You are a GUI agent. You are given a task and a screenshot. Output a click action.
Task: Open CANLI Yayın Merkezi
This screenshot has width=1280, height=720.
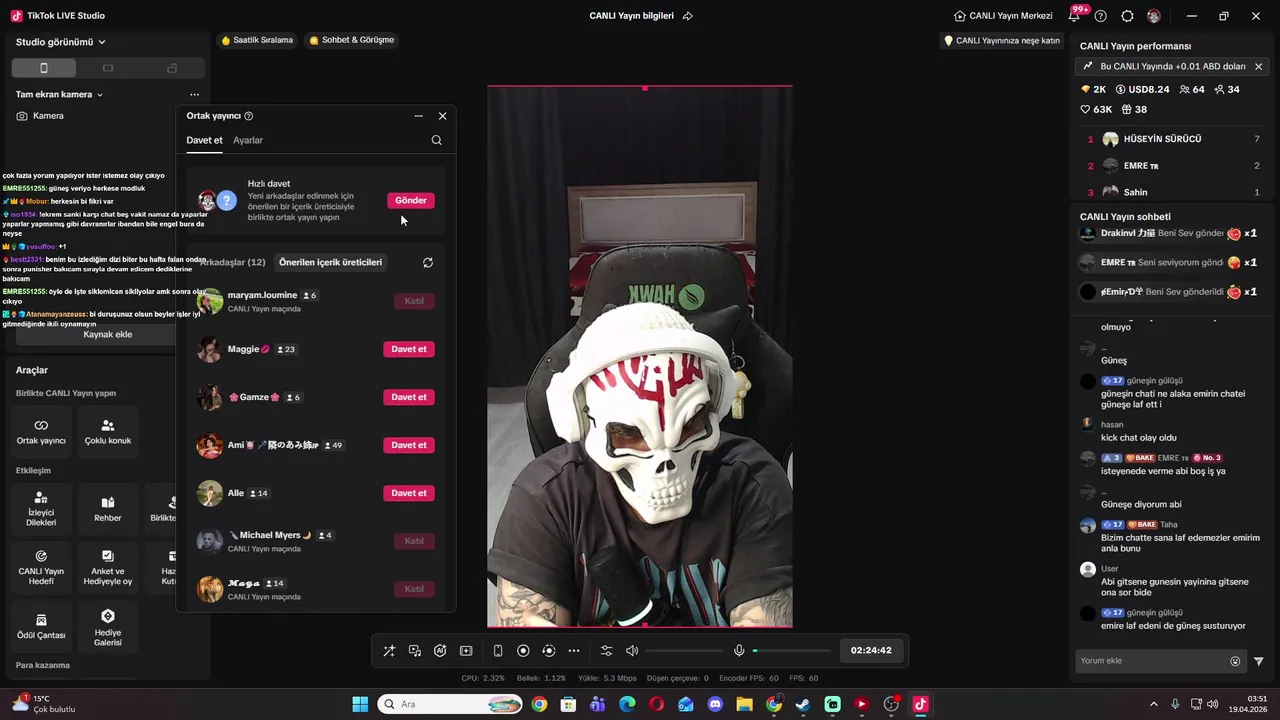coord(1003,16)
